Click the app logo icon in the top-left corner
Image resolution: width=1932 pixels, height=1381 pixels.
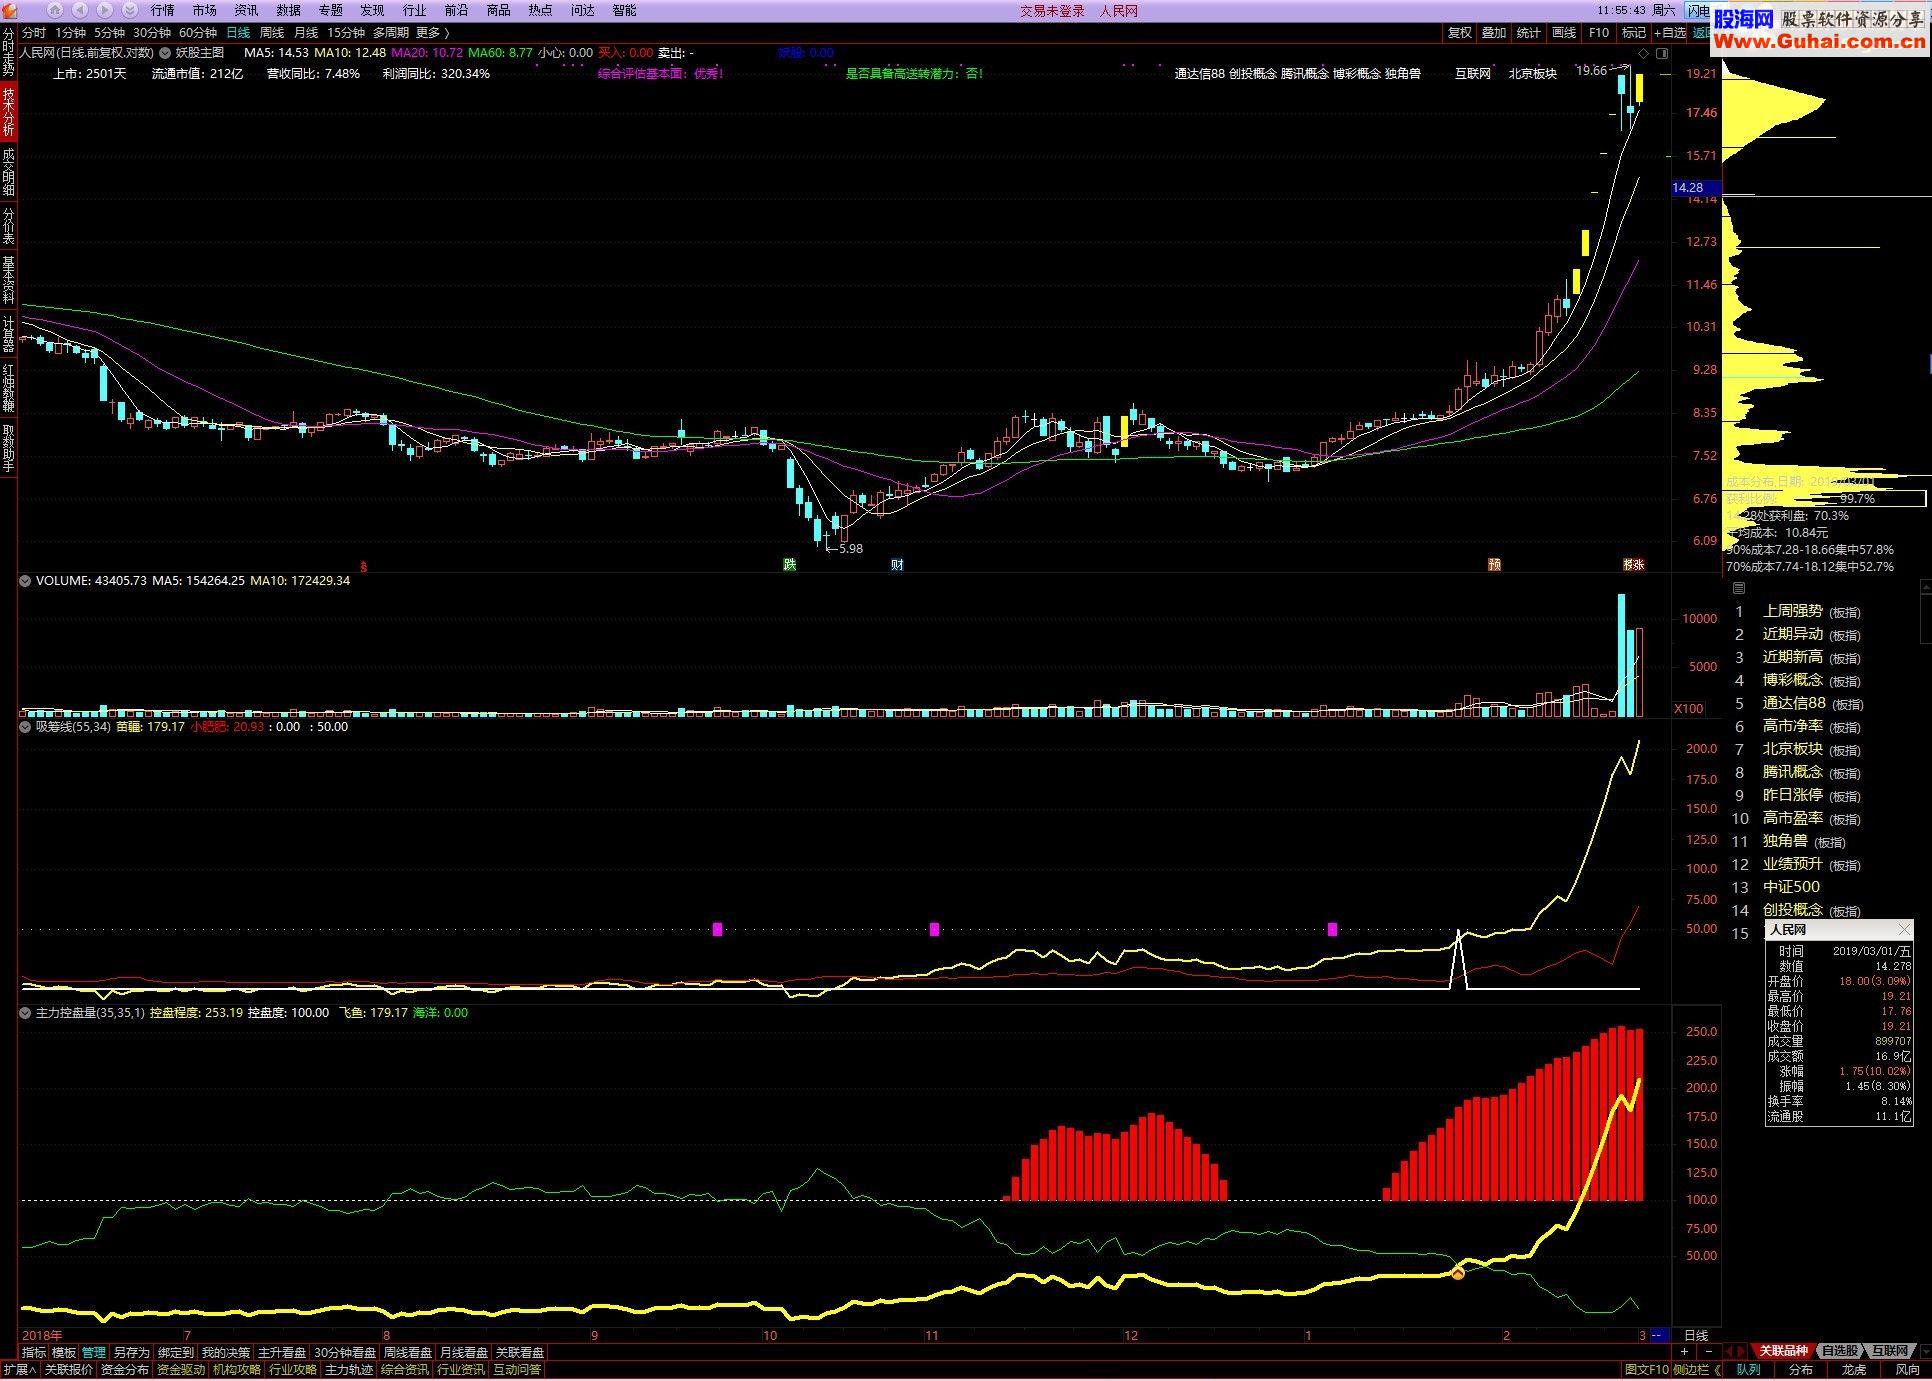(9, 10)
